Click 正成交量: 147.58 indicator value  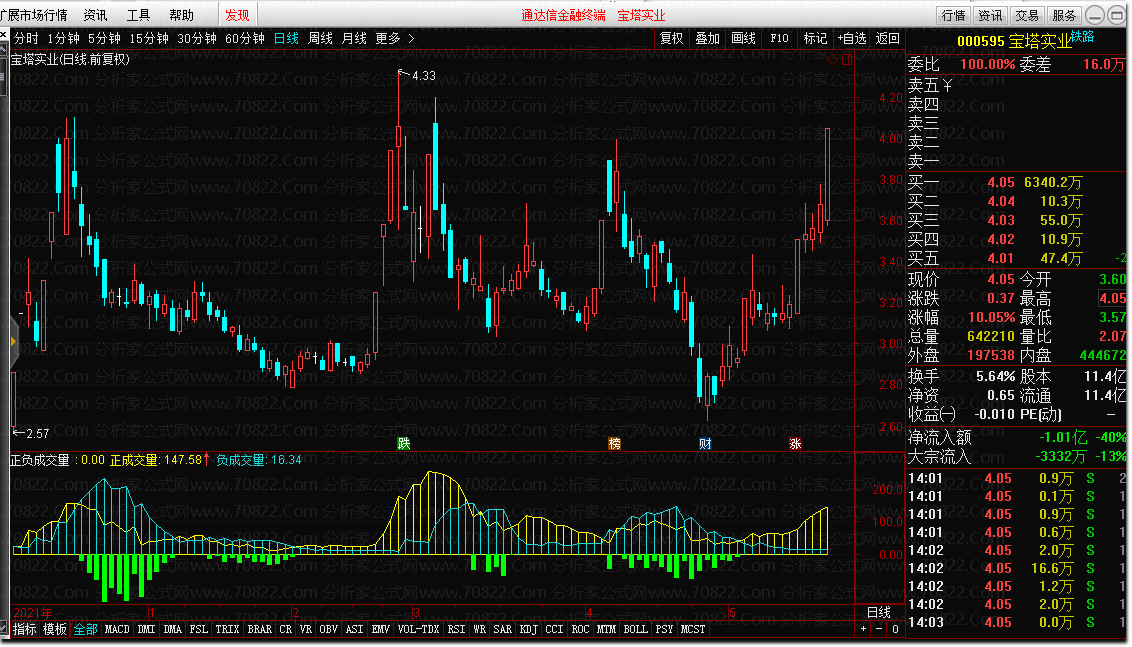pyautogui.click(x=155, y=460)
